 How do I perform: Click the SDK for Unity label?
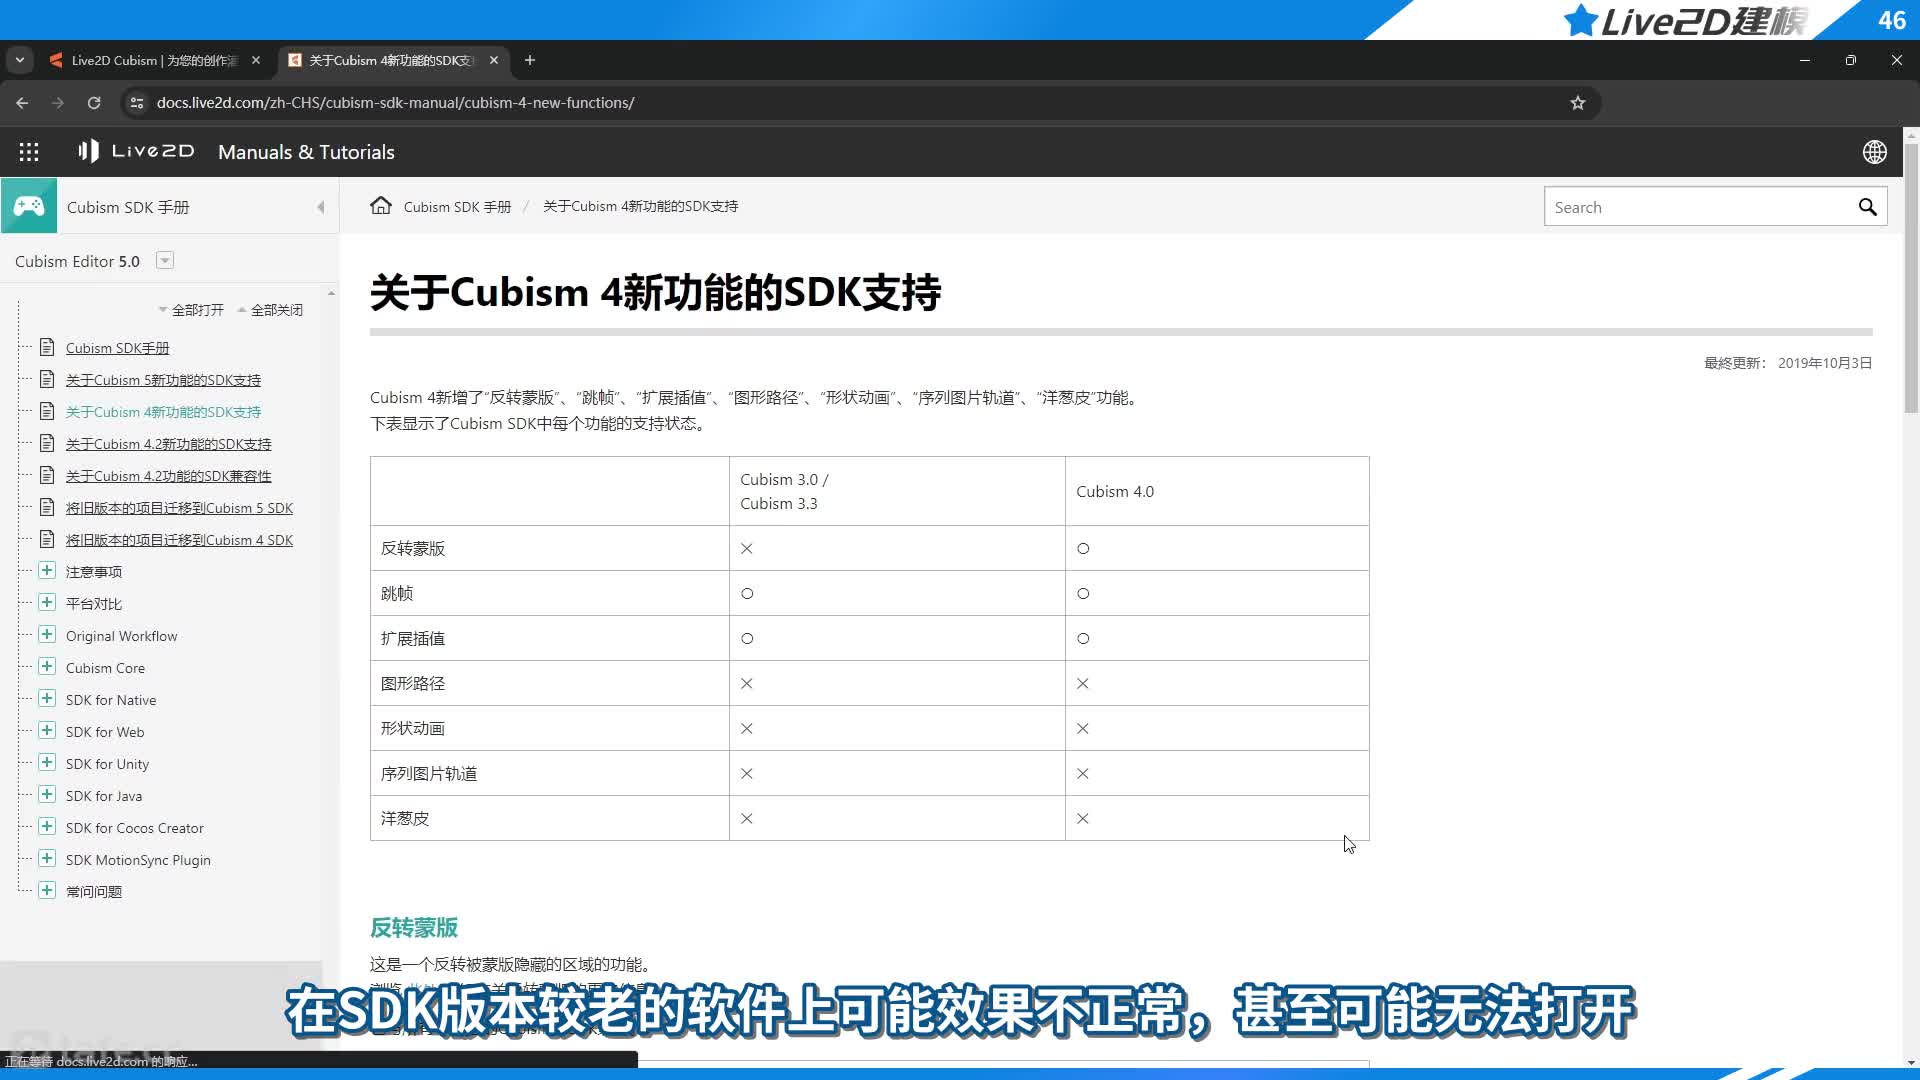[107, 764]
